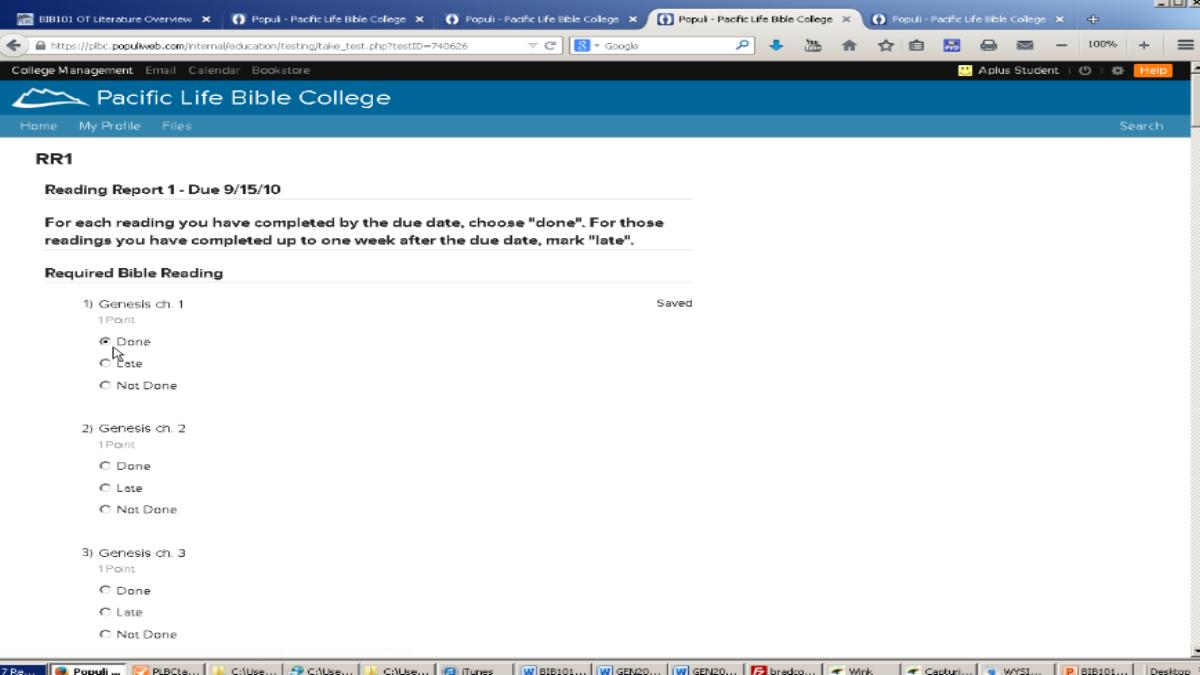Open the Bookstore link in top bar
This screenshot has width=1200, height=675.
click(281, 71)
